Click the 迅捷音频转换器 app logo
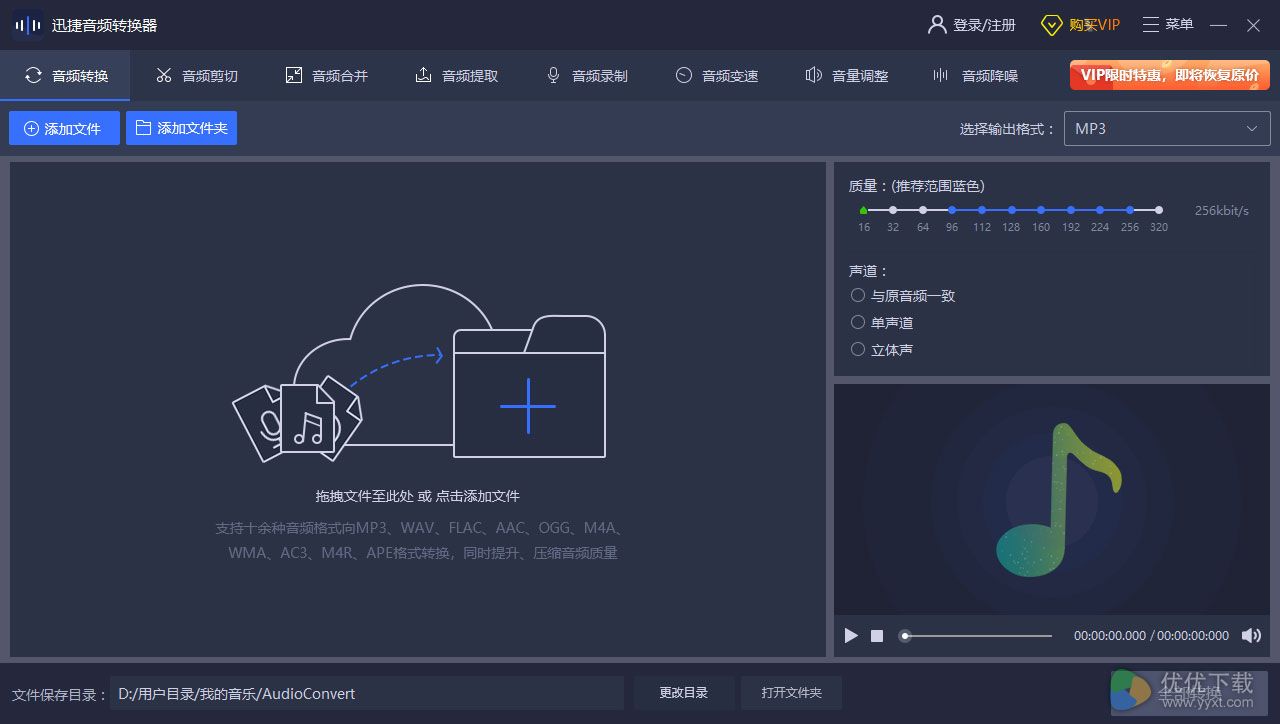This screenshot has height=724, width=1280. (28, 25)
